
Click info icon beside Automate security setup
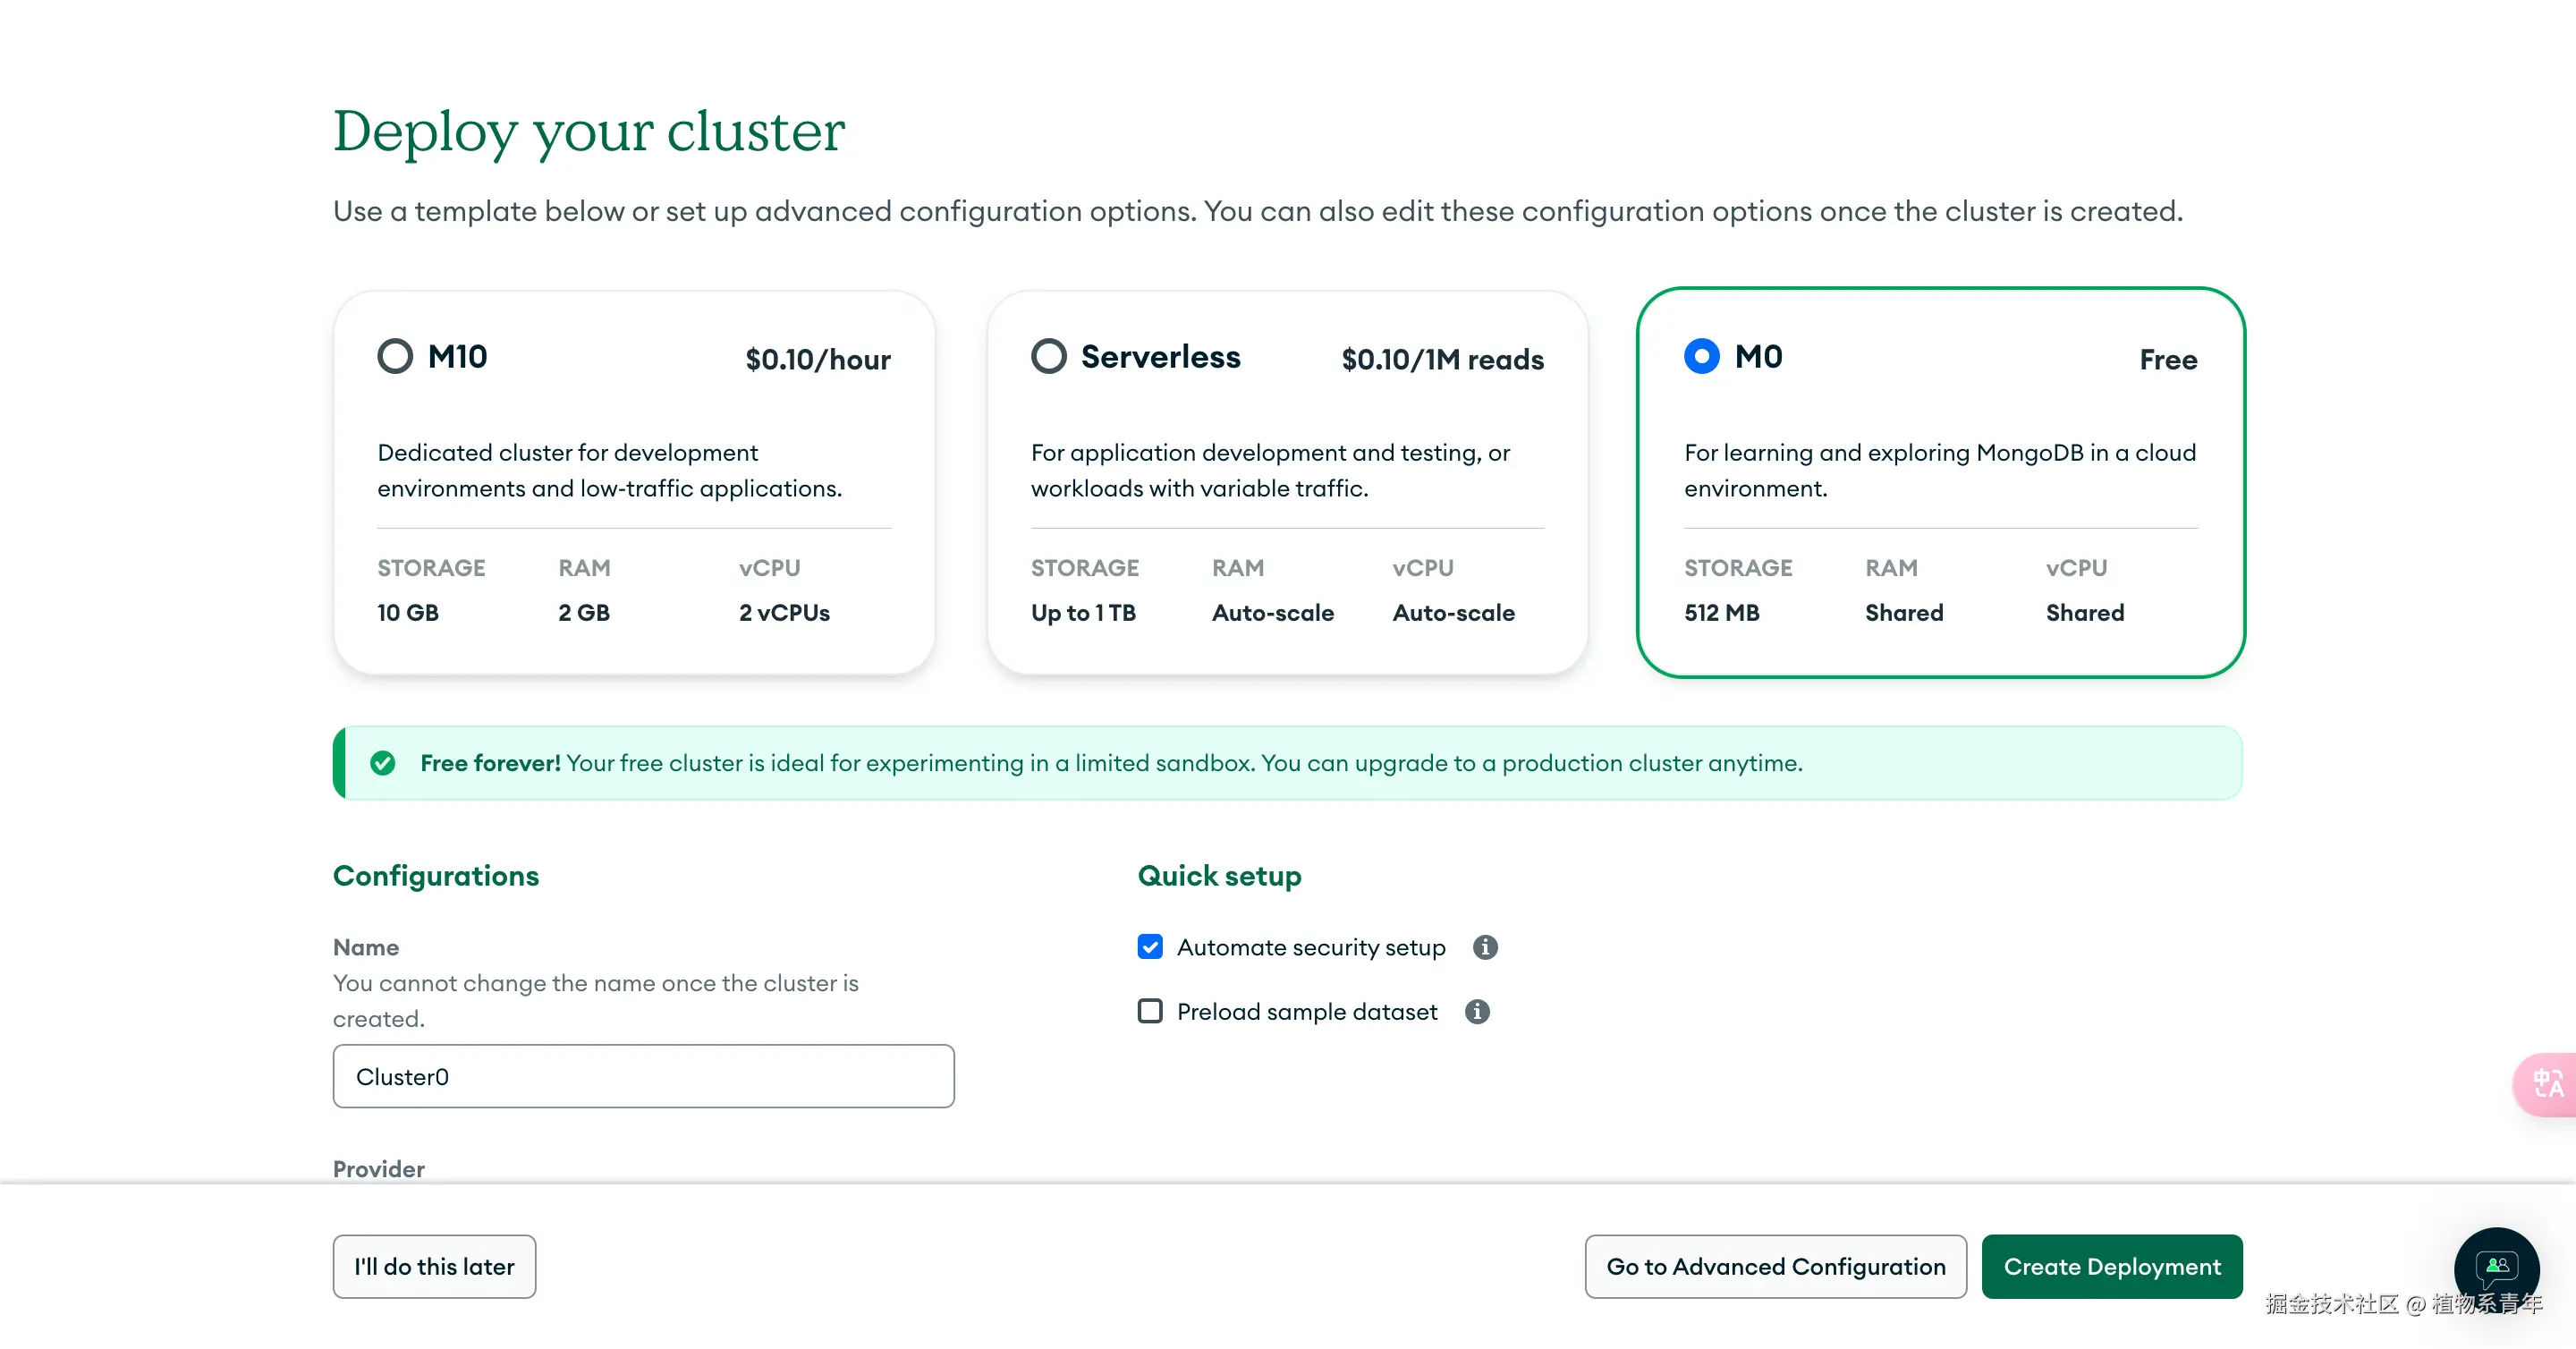[x=1485, y=946]
